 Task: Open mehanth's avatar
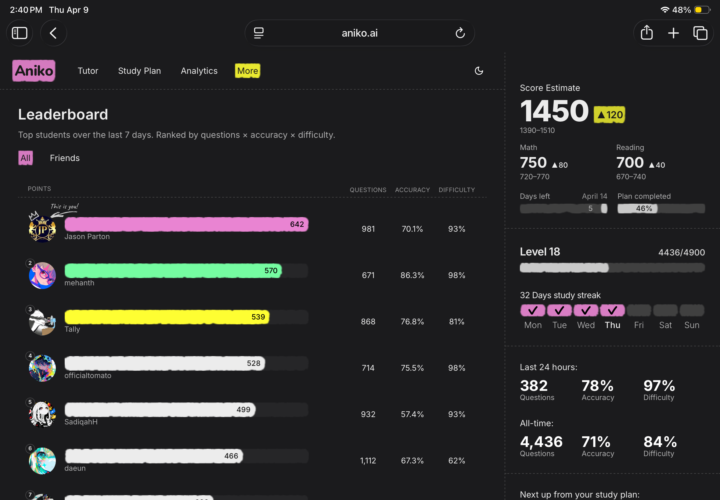42,275
